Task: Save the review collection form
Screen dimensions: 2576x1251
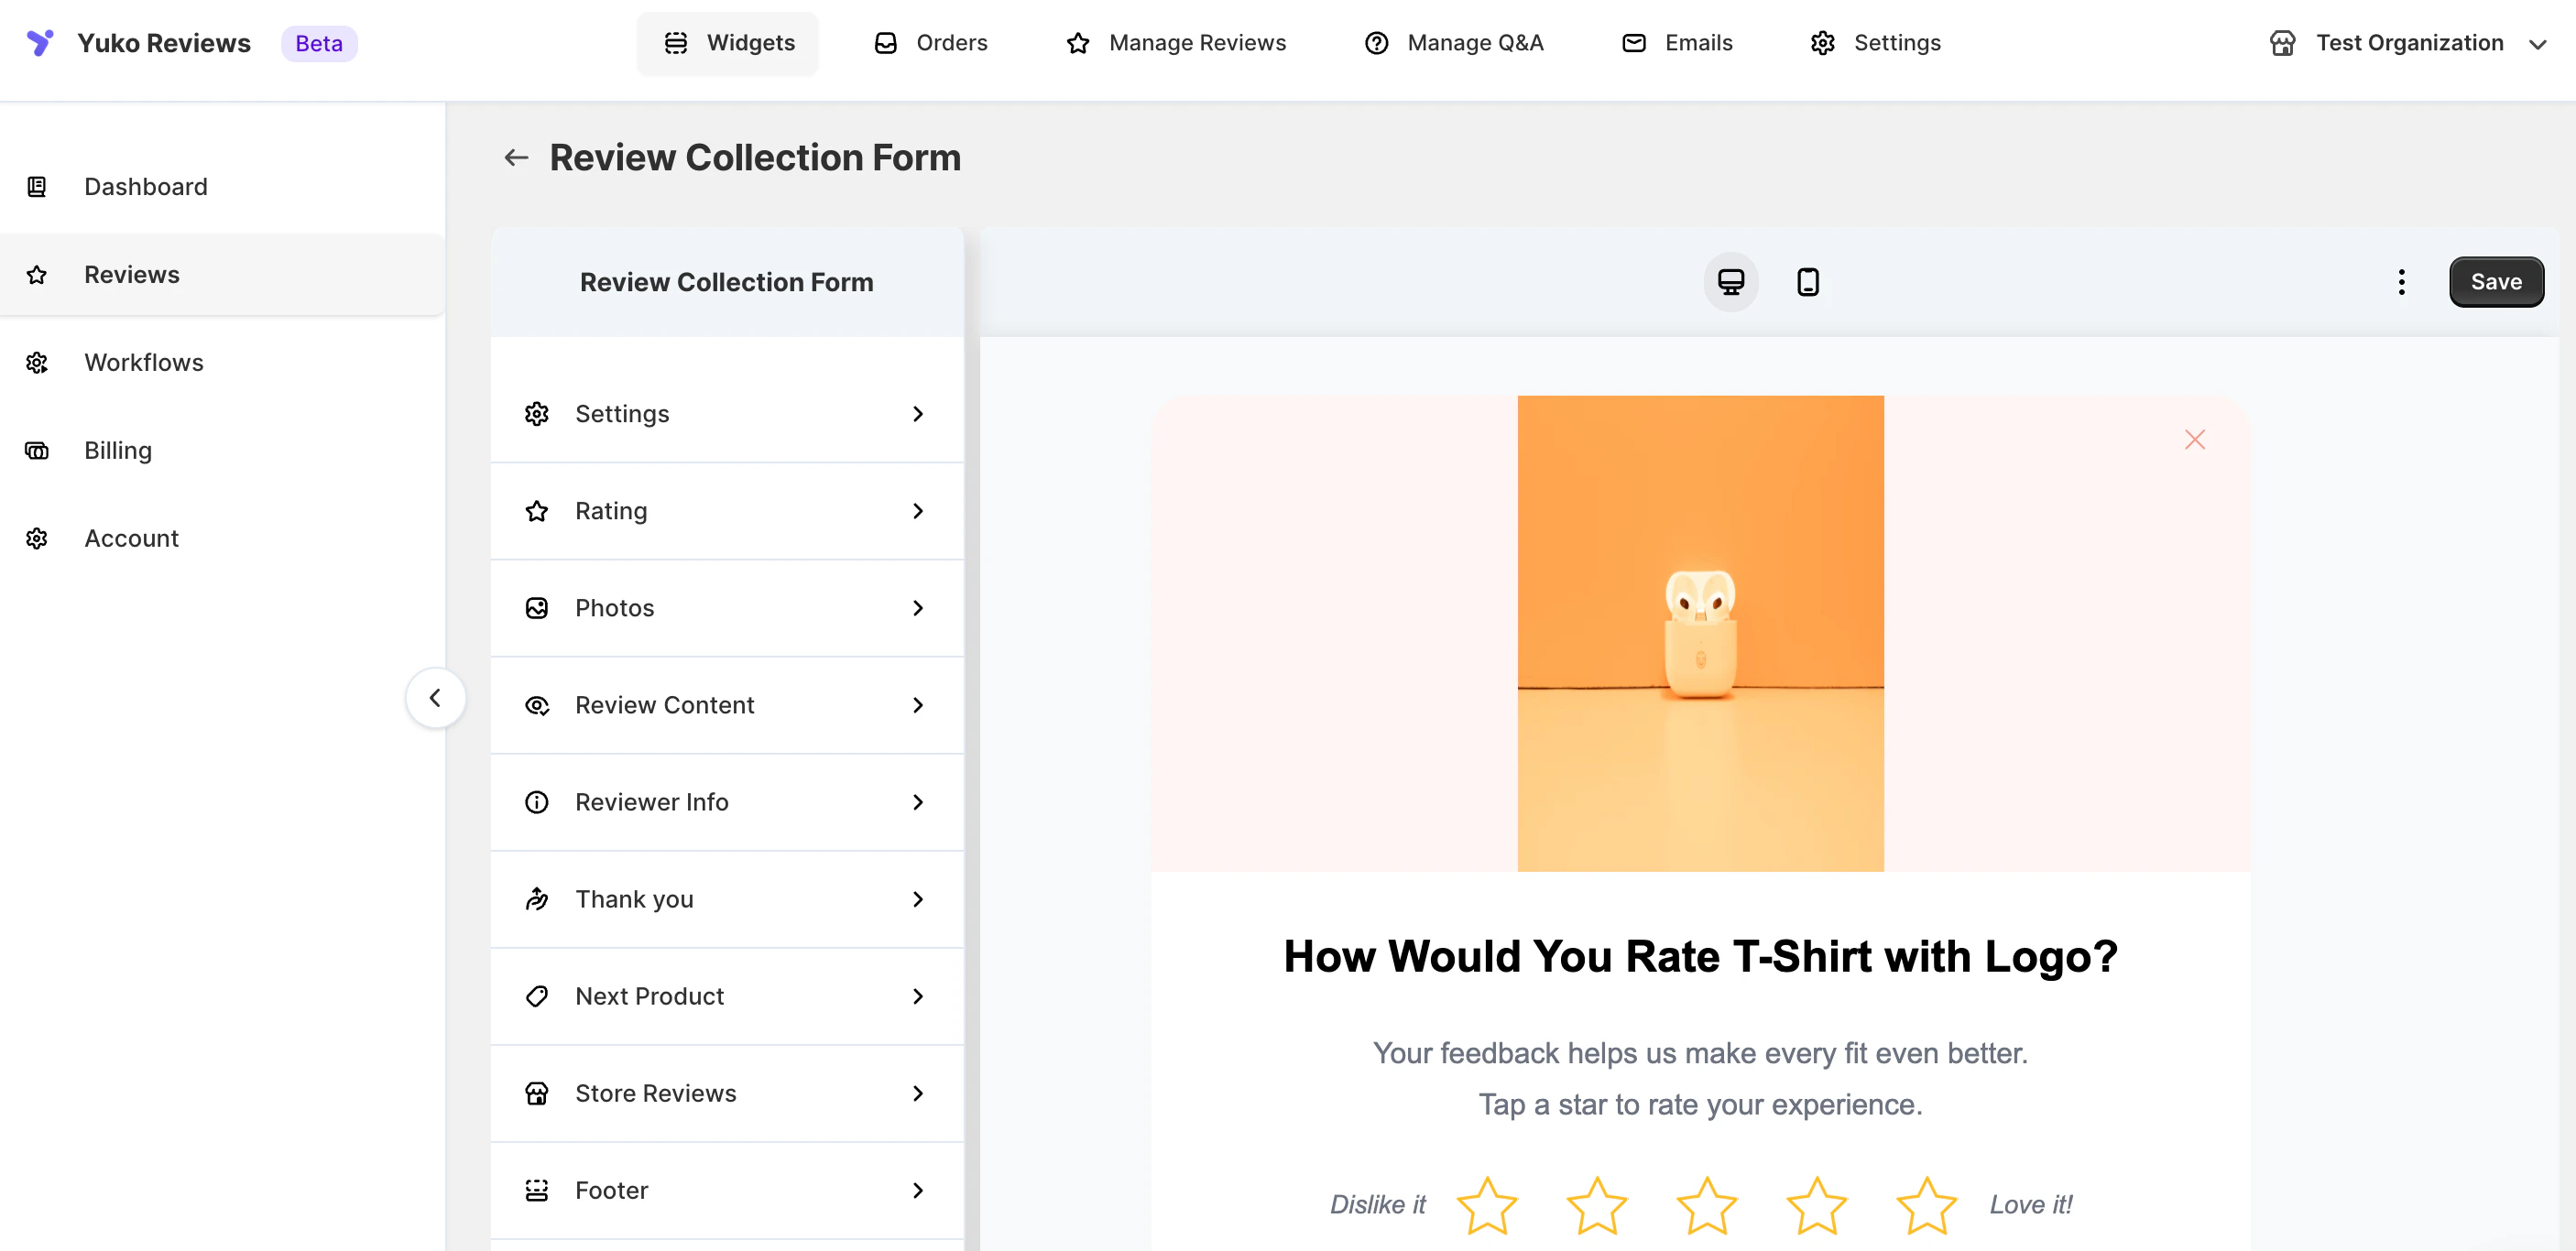Action: pyautogui.click(x=2496, y=282)
